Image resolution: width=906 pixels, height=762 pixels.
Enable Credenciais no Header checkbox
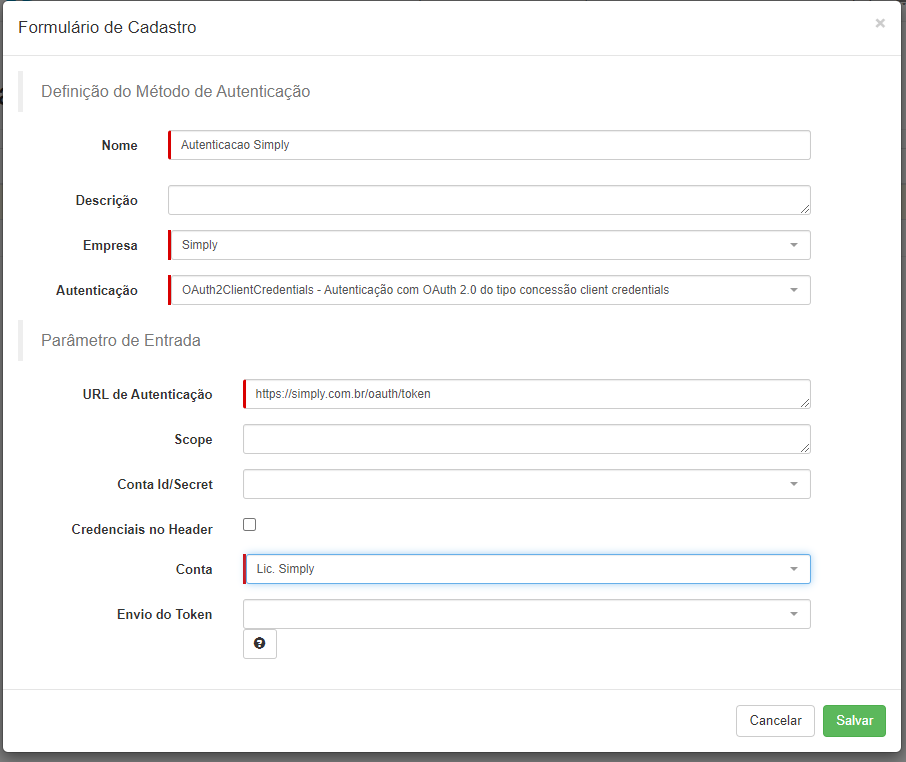pos(250,525)
